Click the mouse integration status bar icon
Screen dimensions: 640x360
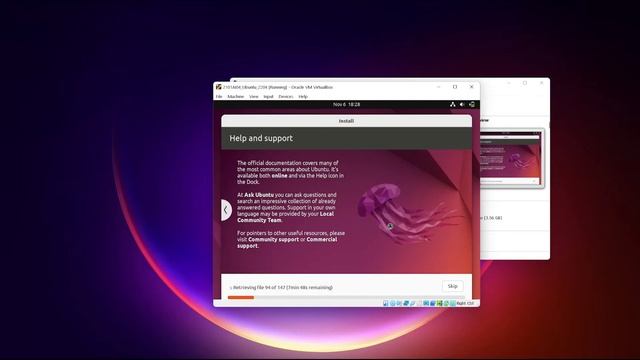click(446, 303)
